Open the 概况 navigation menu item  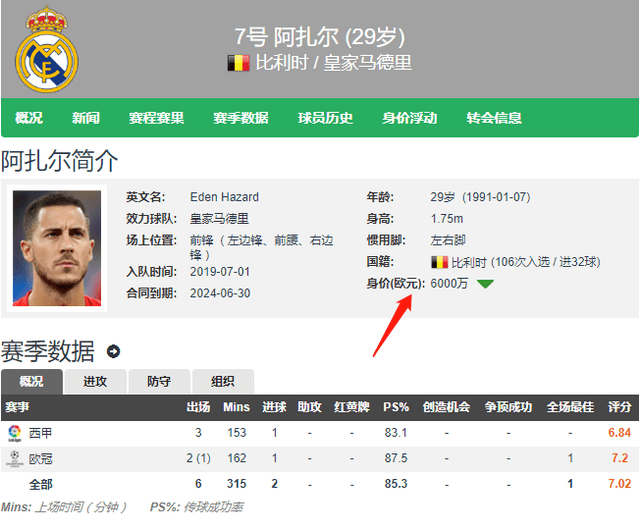click(29, 118)
